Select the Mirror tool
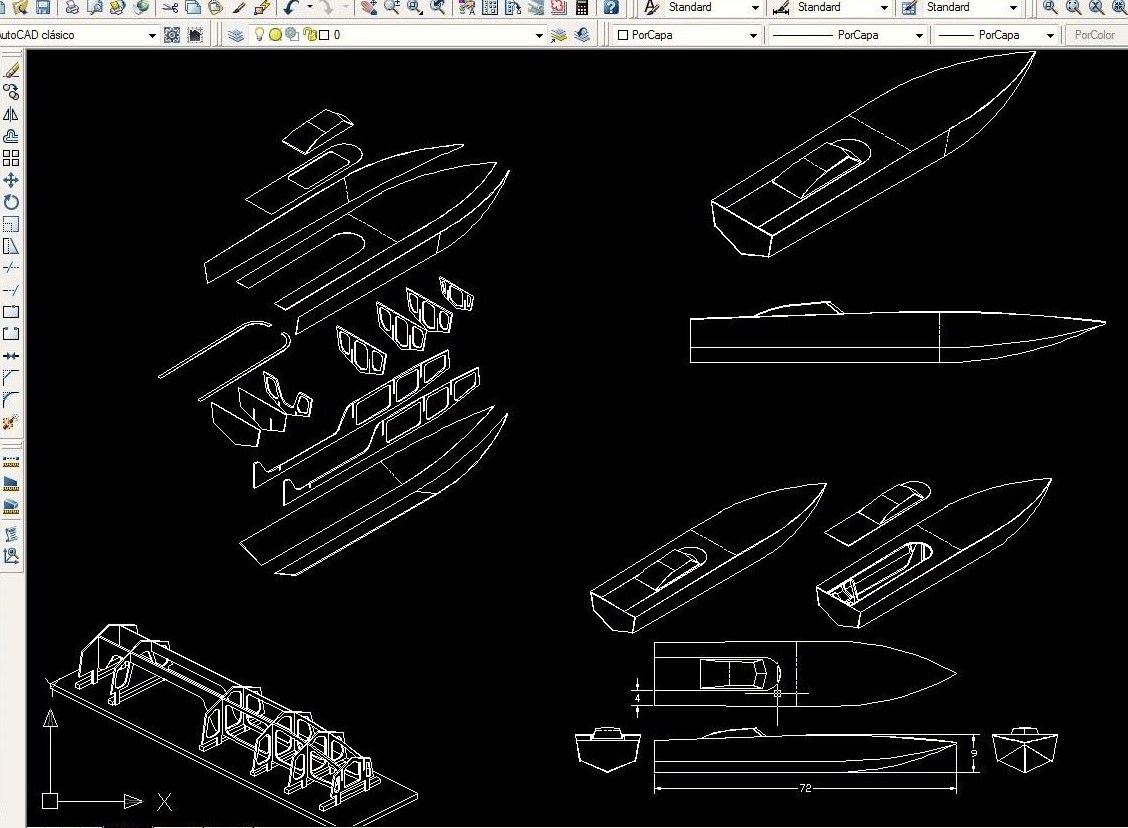 [x=11, y=114]
